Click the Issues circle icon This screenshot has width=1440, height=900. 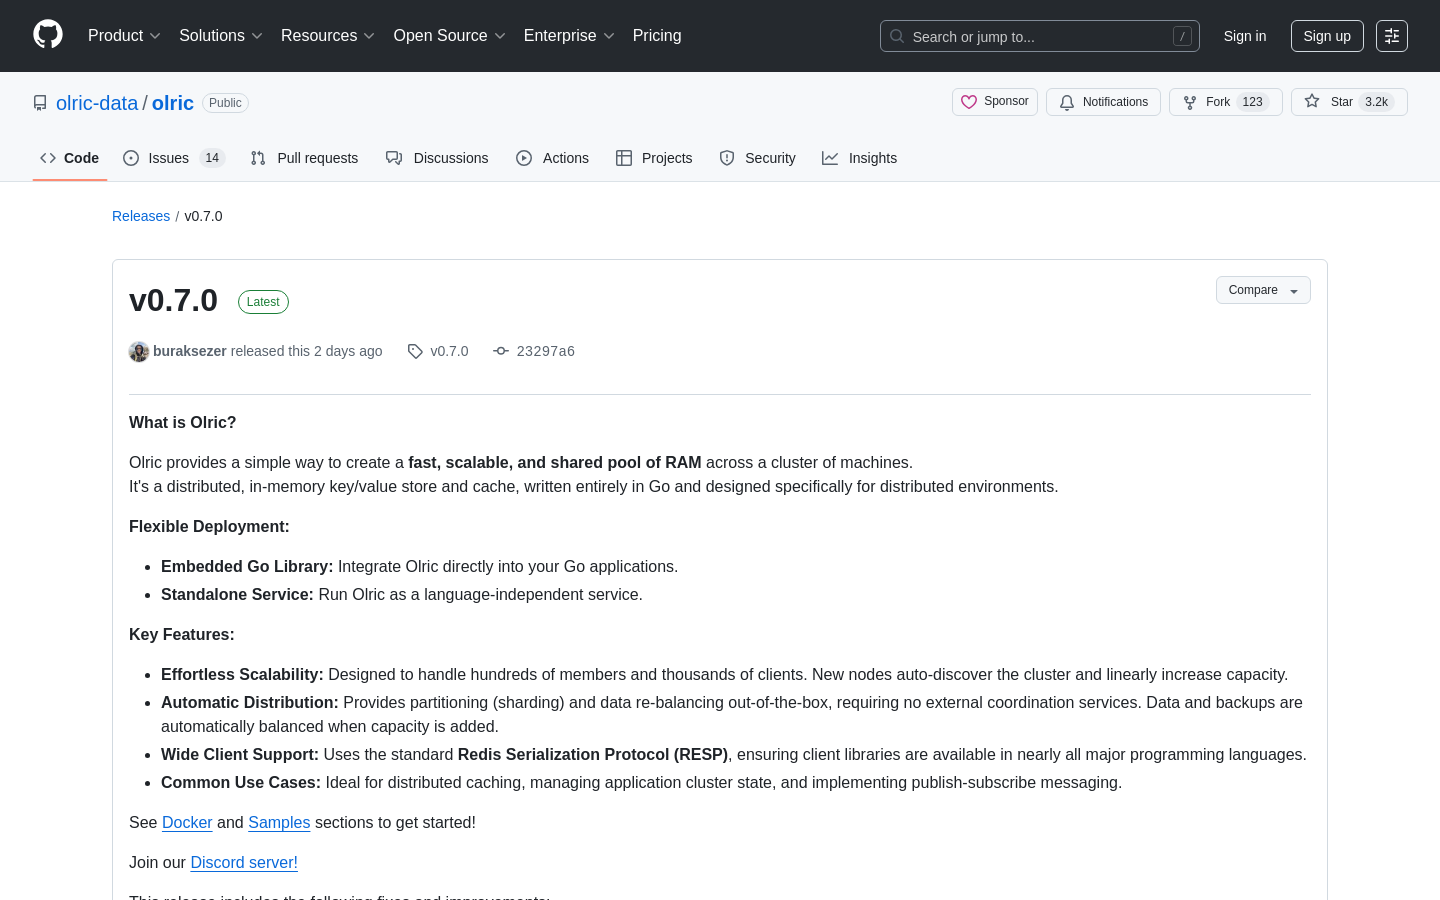(131, 158)
